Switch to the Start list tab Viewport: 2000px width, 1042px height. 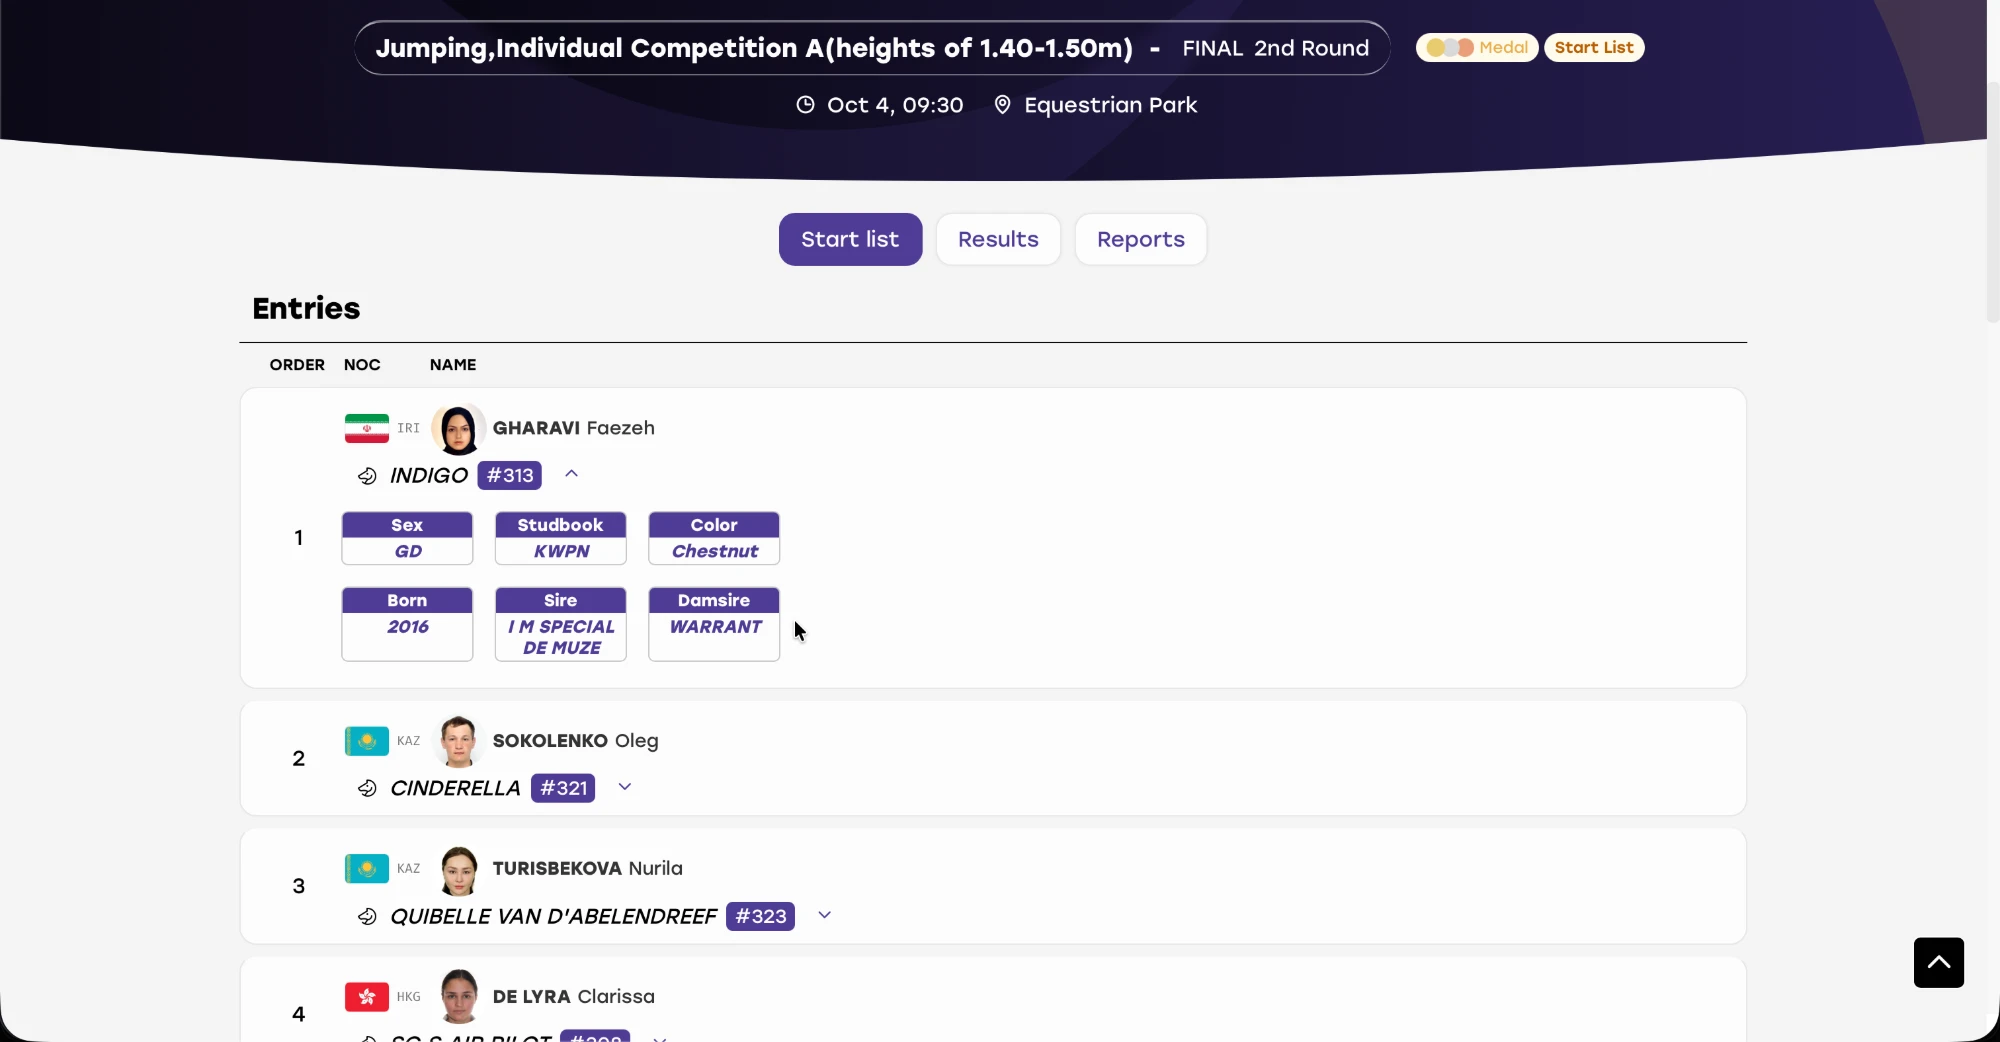pos(850,240)
